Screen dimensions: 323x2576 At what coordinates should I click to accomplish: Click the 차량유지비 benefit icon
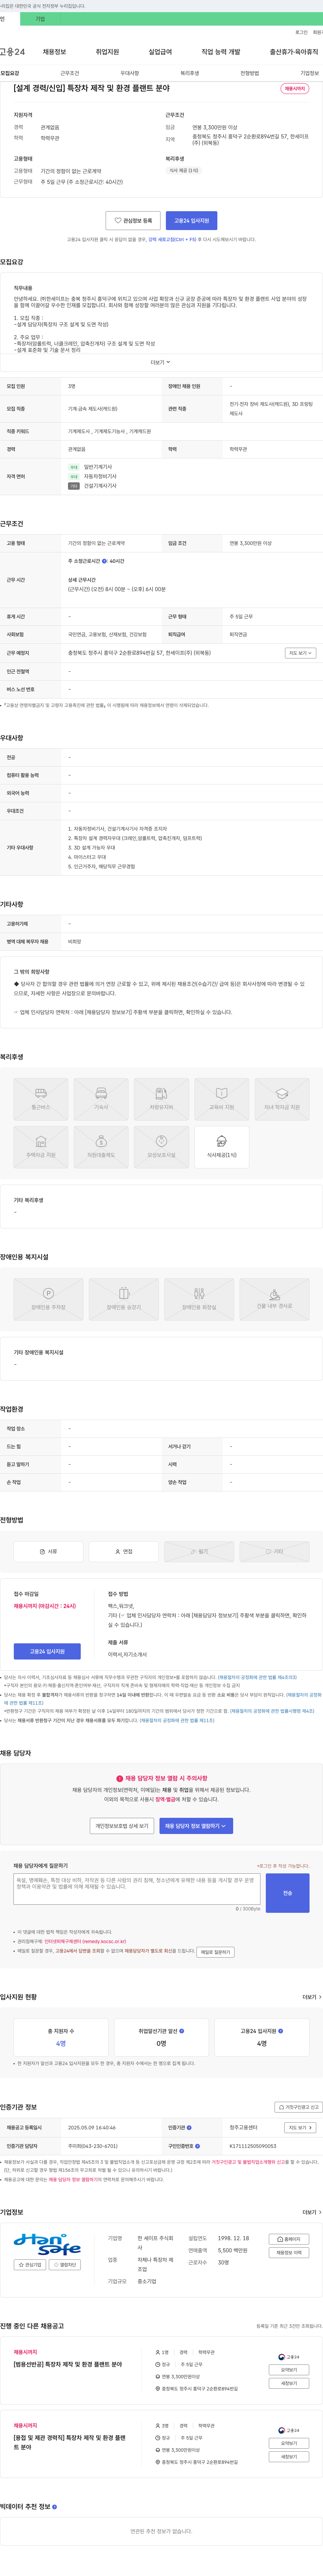(161, 1099)
